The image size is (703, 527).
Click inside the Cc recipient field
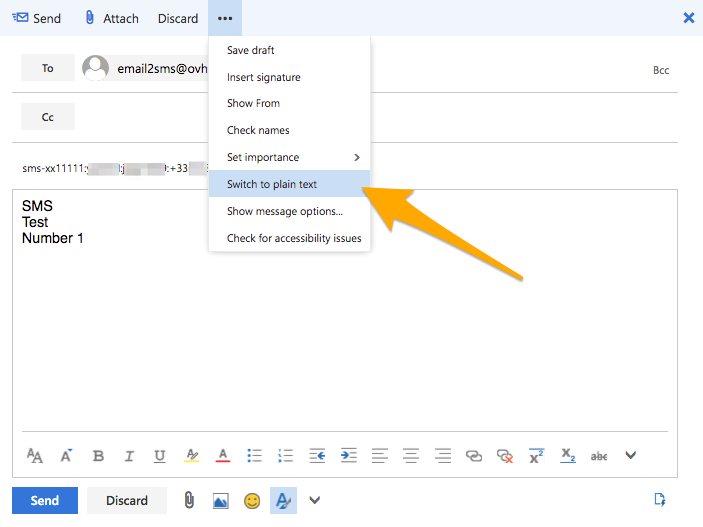[x=370, y=117]
